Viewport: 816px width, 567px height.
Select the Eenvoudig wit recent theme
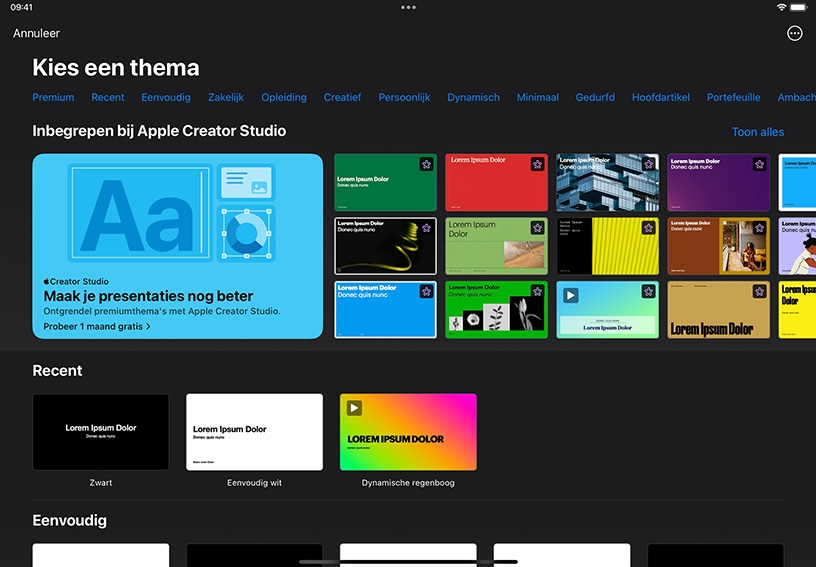click(254, 432)
